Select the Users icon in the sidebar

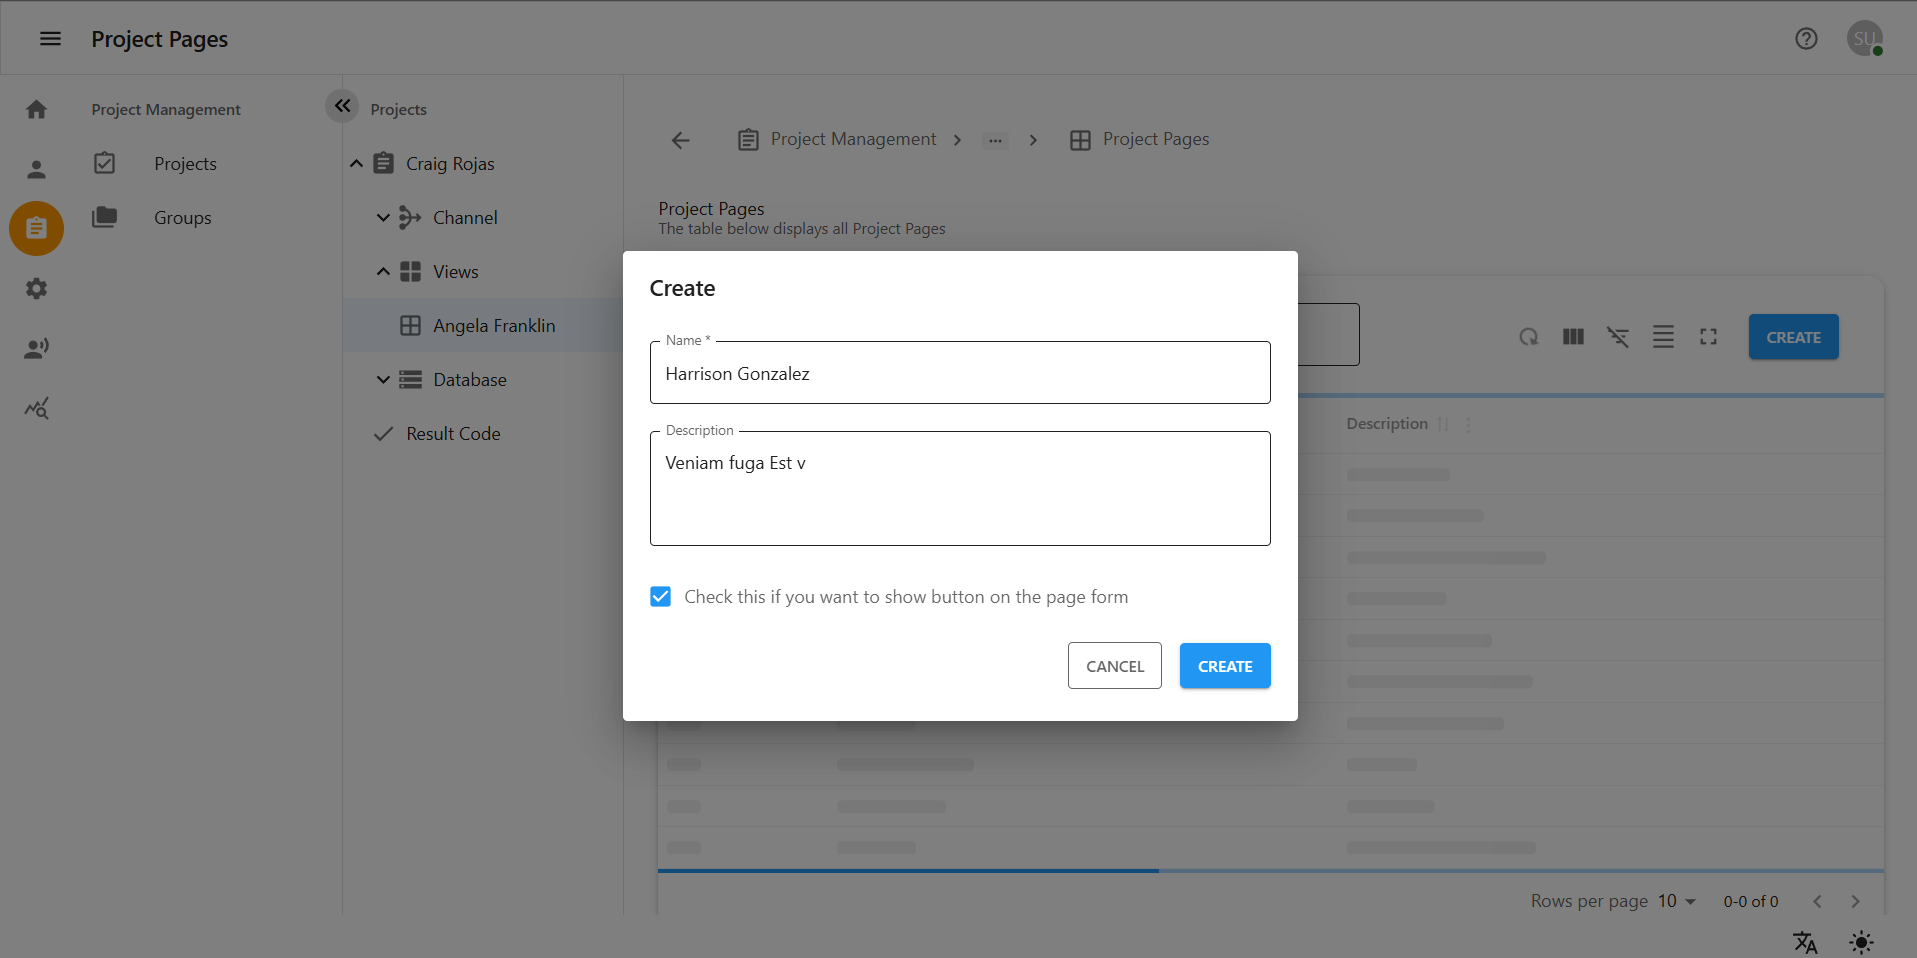click(36, 169)
